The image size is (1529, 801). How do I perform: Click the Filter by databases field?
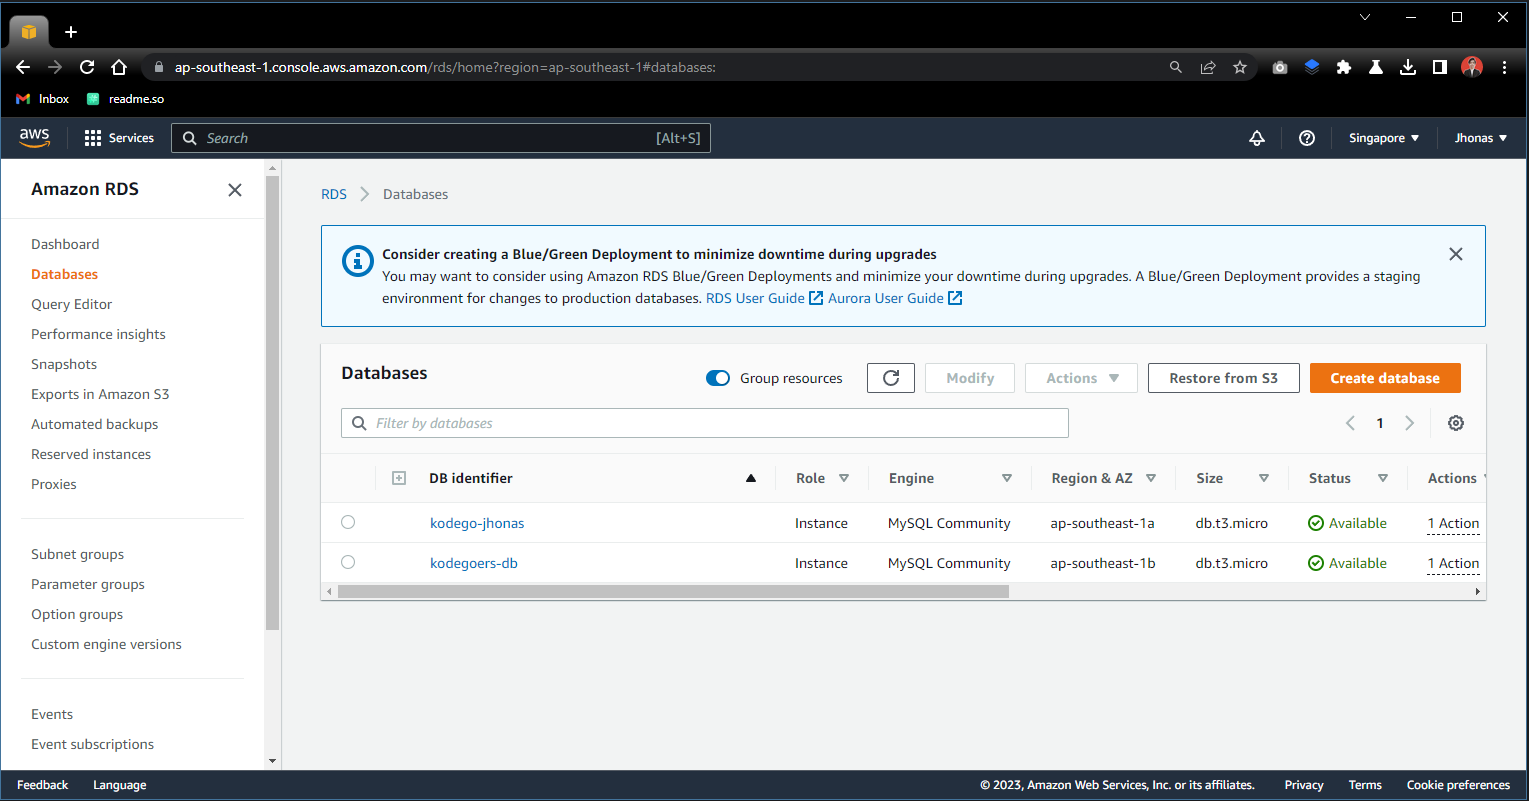point(705,423)
